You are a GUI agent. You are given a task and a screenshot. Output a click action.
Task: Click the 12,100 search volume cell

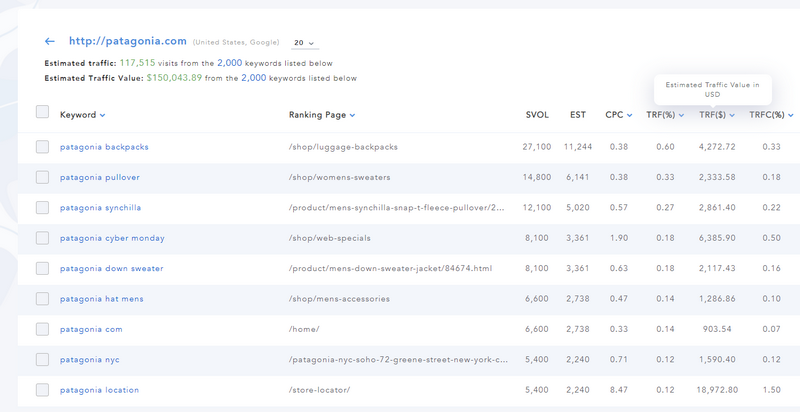click(x=537, y=208)
